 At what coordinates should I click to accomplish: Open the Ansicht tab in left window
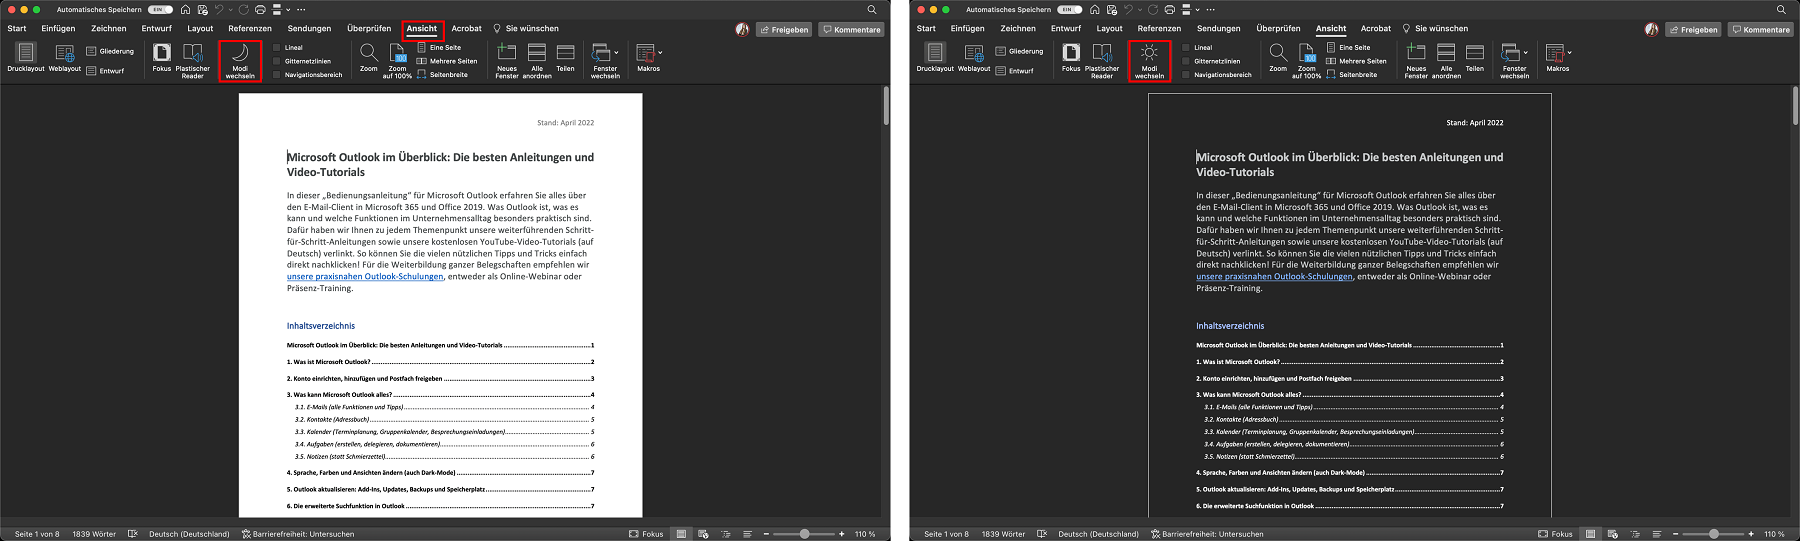point(422,29)
